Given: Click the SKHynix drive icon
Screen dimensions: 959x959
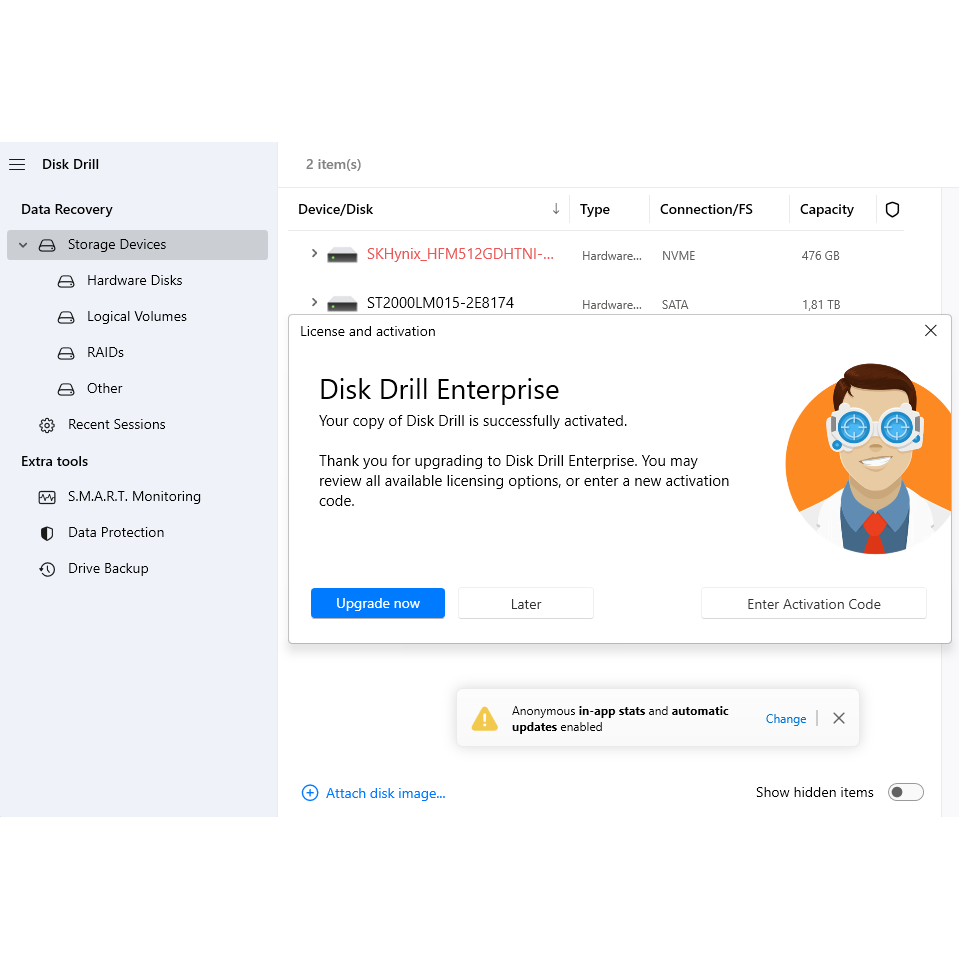Looking at the screenshot, I should click(342, 256).
